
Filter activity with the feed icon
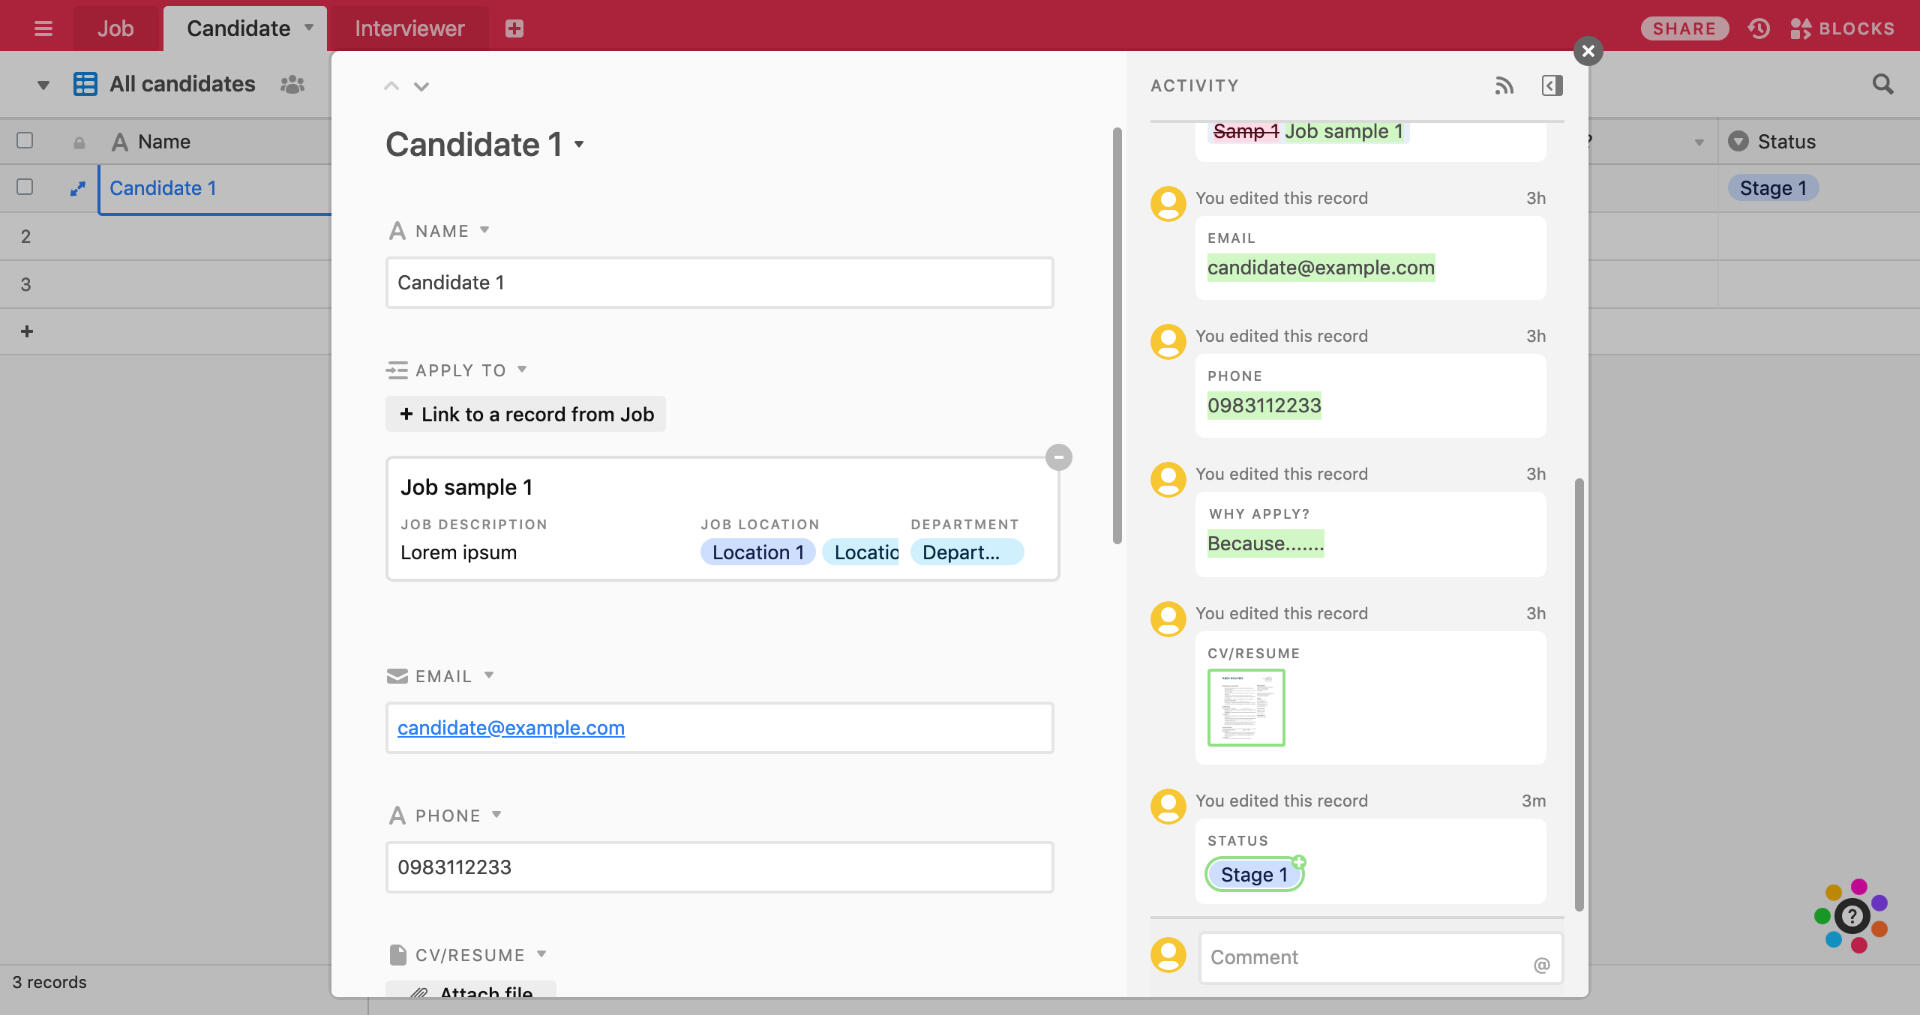tap(1504, 86)
